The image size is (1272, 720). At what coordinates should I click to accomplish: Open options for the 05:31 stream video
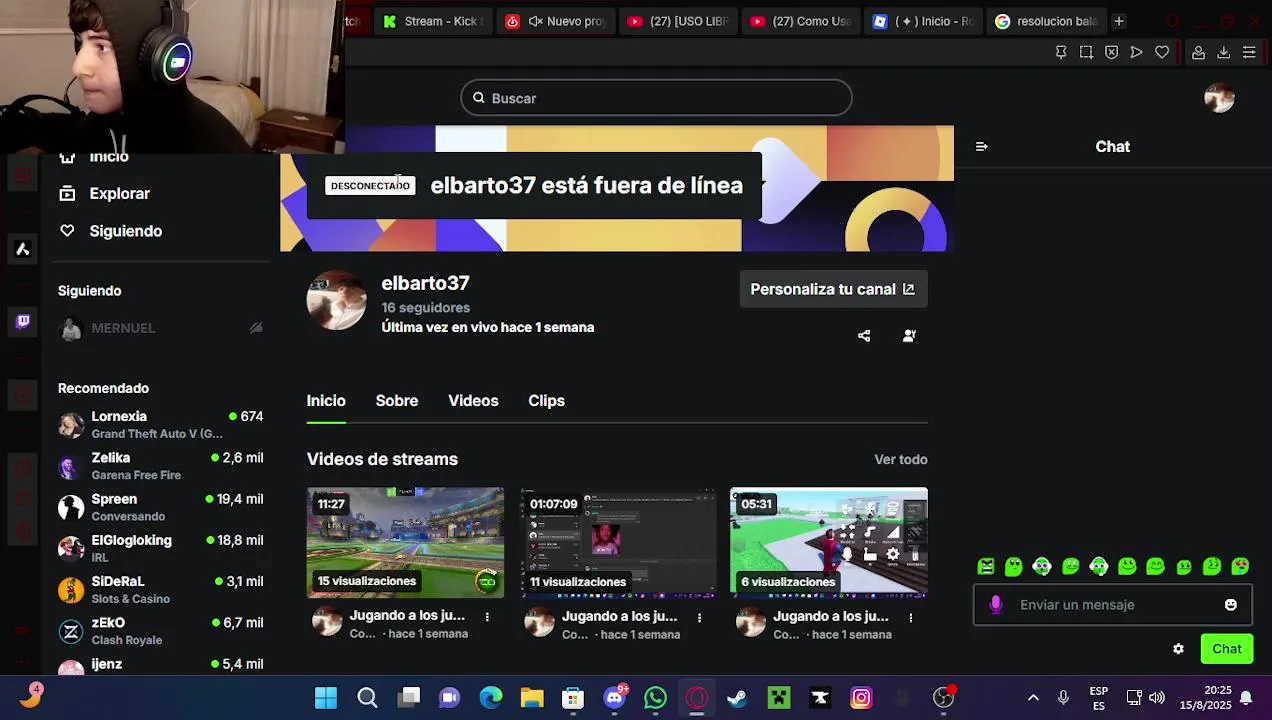pos(910,618)
